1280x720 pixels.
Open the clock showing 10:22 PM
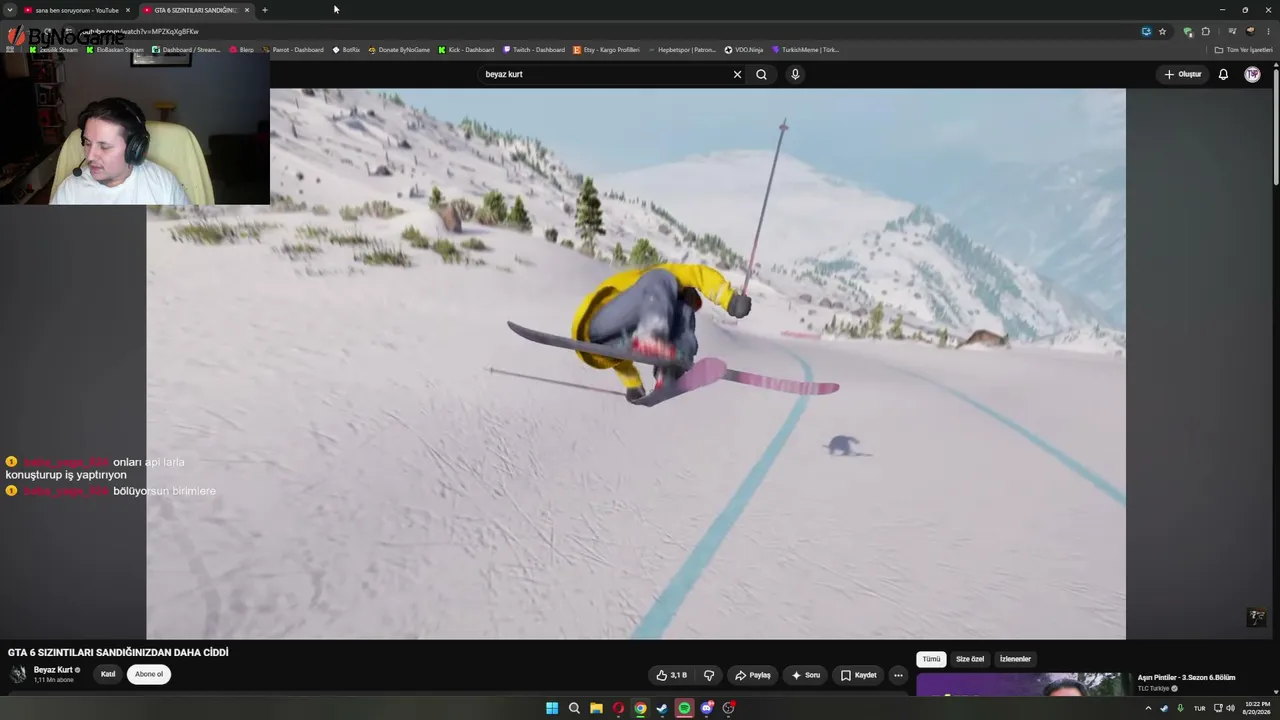point(1256,708)
